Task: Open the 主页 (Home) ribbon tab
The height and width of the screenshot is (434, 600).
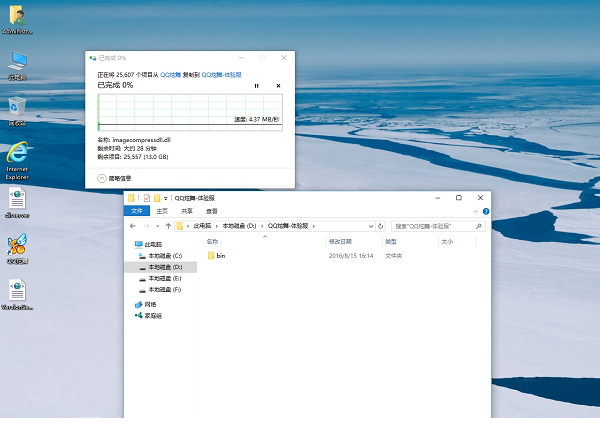Action: click(162, 211)
